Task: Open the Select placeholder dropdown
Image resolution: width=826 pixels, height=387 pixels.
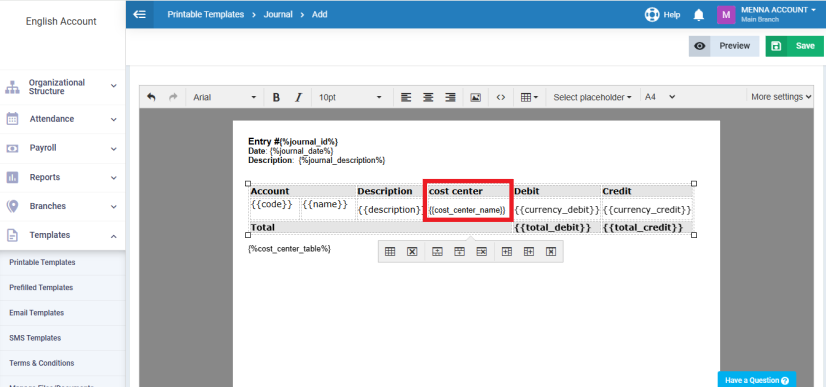Action: tap(592, 97)
